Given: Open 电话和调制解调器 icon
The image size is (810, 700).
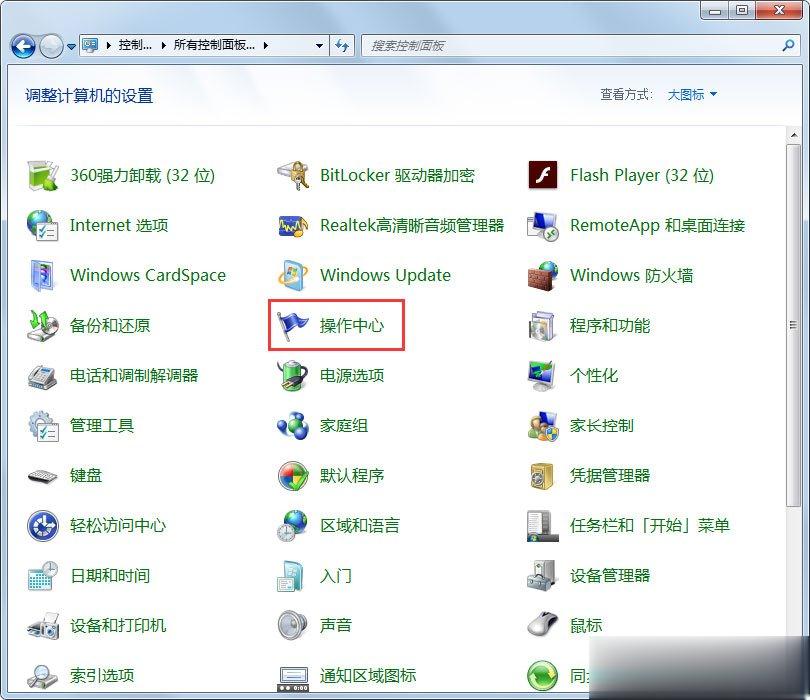Looking at the screenshot, I should point(43,376).
